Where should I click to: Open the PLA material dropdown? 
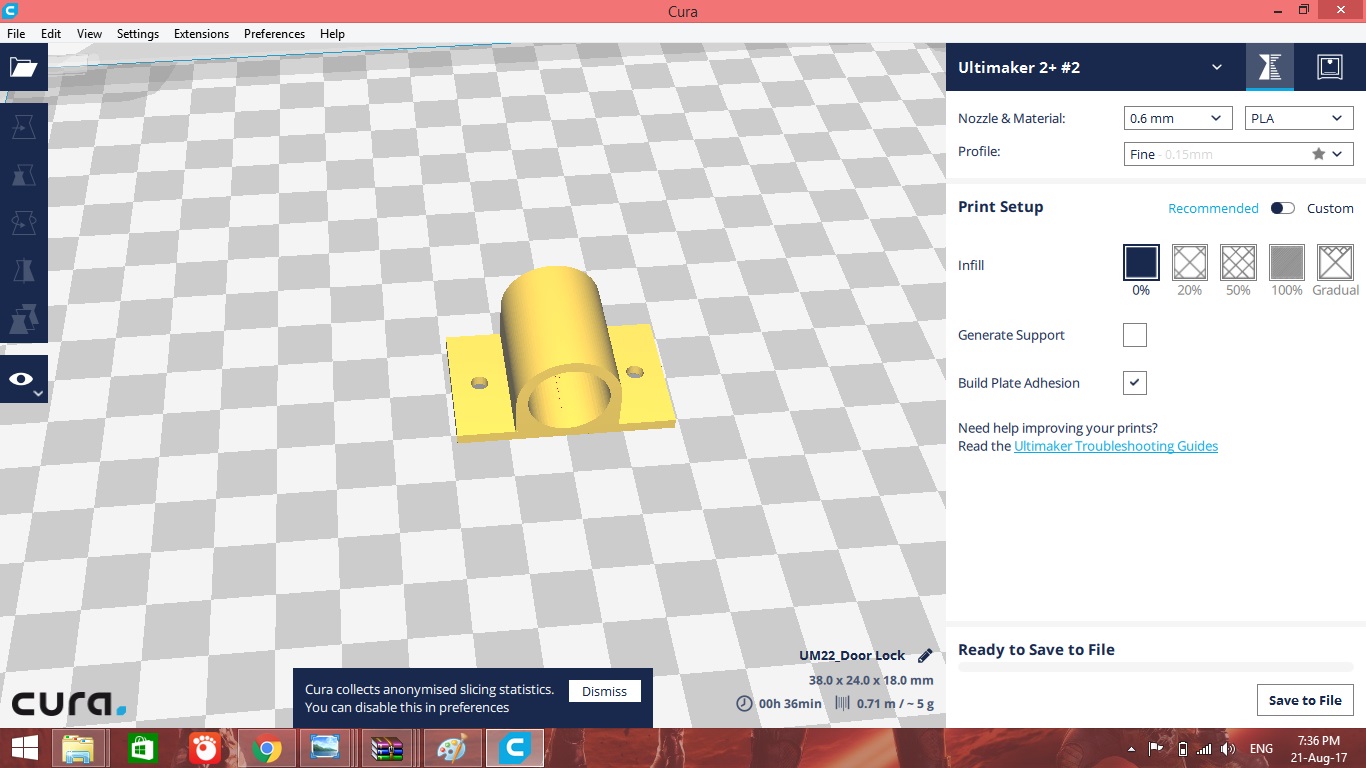pos(1299,118)
